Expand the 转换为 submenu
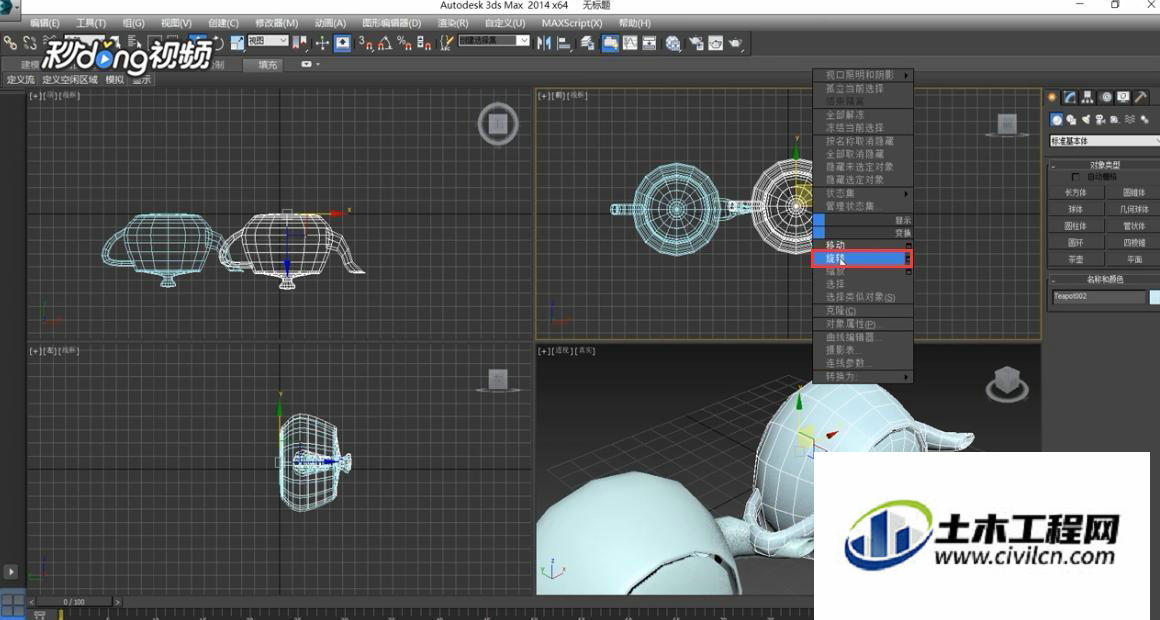 click(x=863, y=377)
